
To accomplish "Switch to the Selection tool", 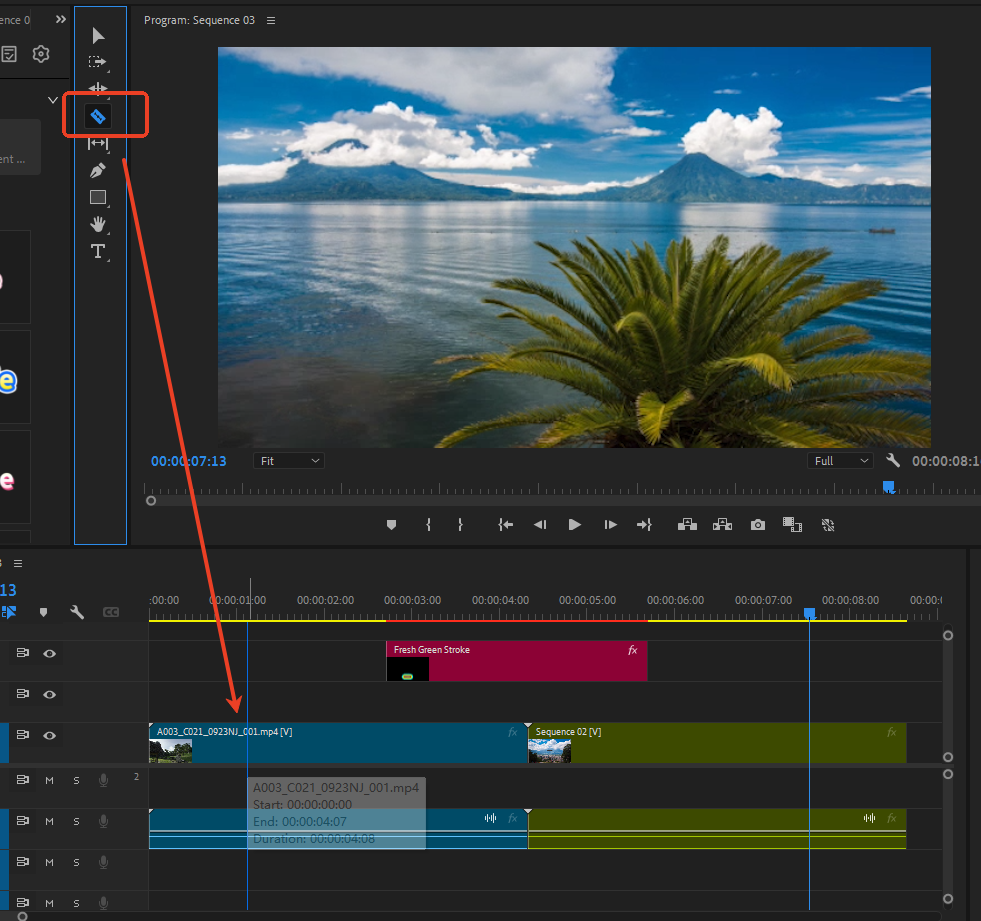I will pos(99,35).
